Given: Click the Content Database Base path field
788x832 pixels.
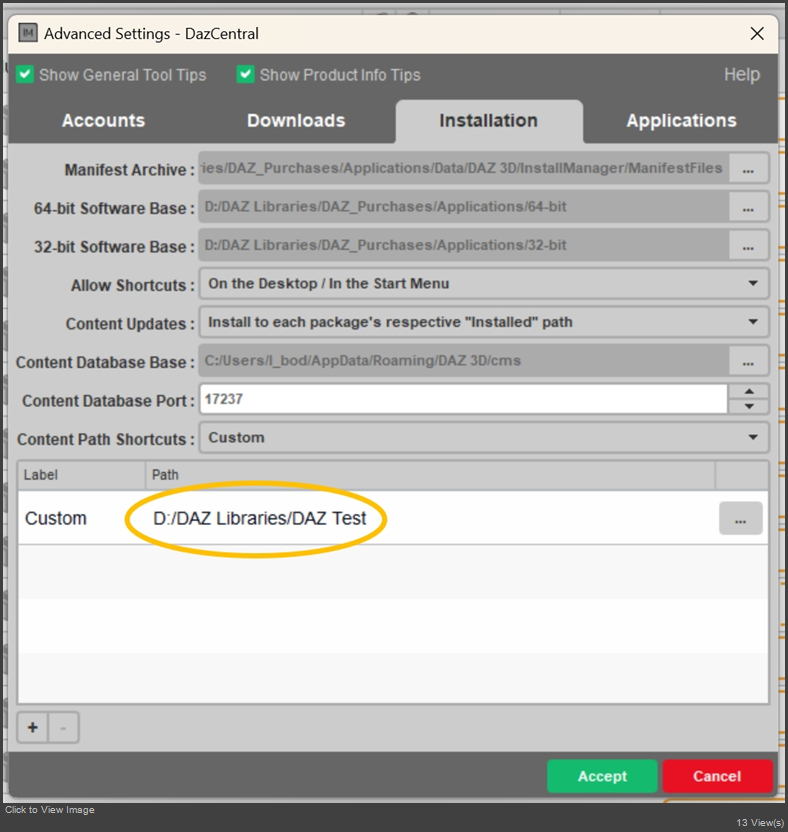Looking at the screenshot, I should pyautogui.click(x=464, y=361).
